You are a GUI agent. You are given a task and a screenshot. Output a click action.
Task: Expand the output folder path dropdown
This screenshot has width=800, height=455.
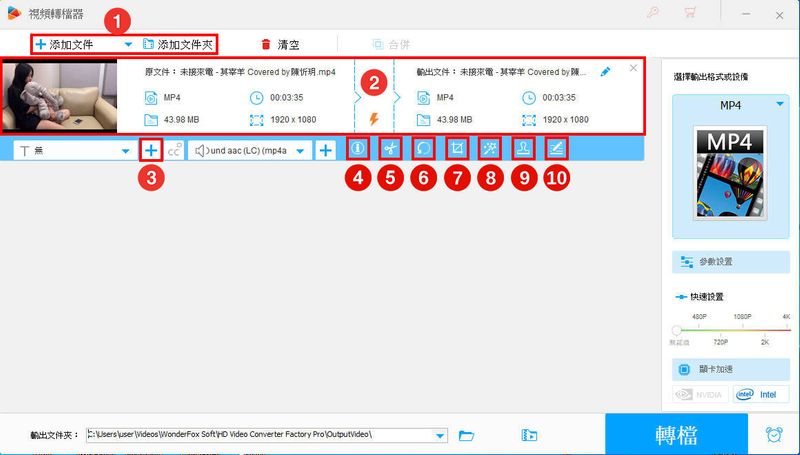pyautogui.click(x=440, y=436)
